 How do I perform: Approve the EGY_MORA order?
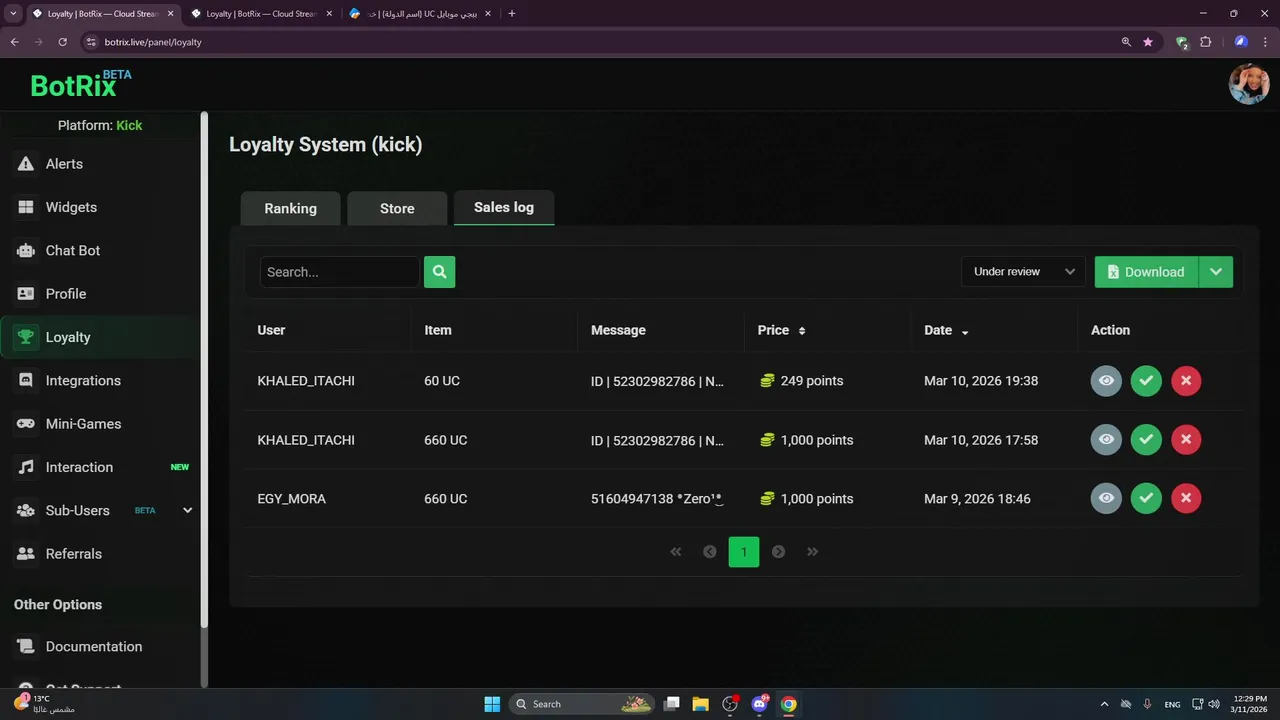pos(1146,498)
